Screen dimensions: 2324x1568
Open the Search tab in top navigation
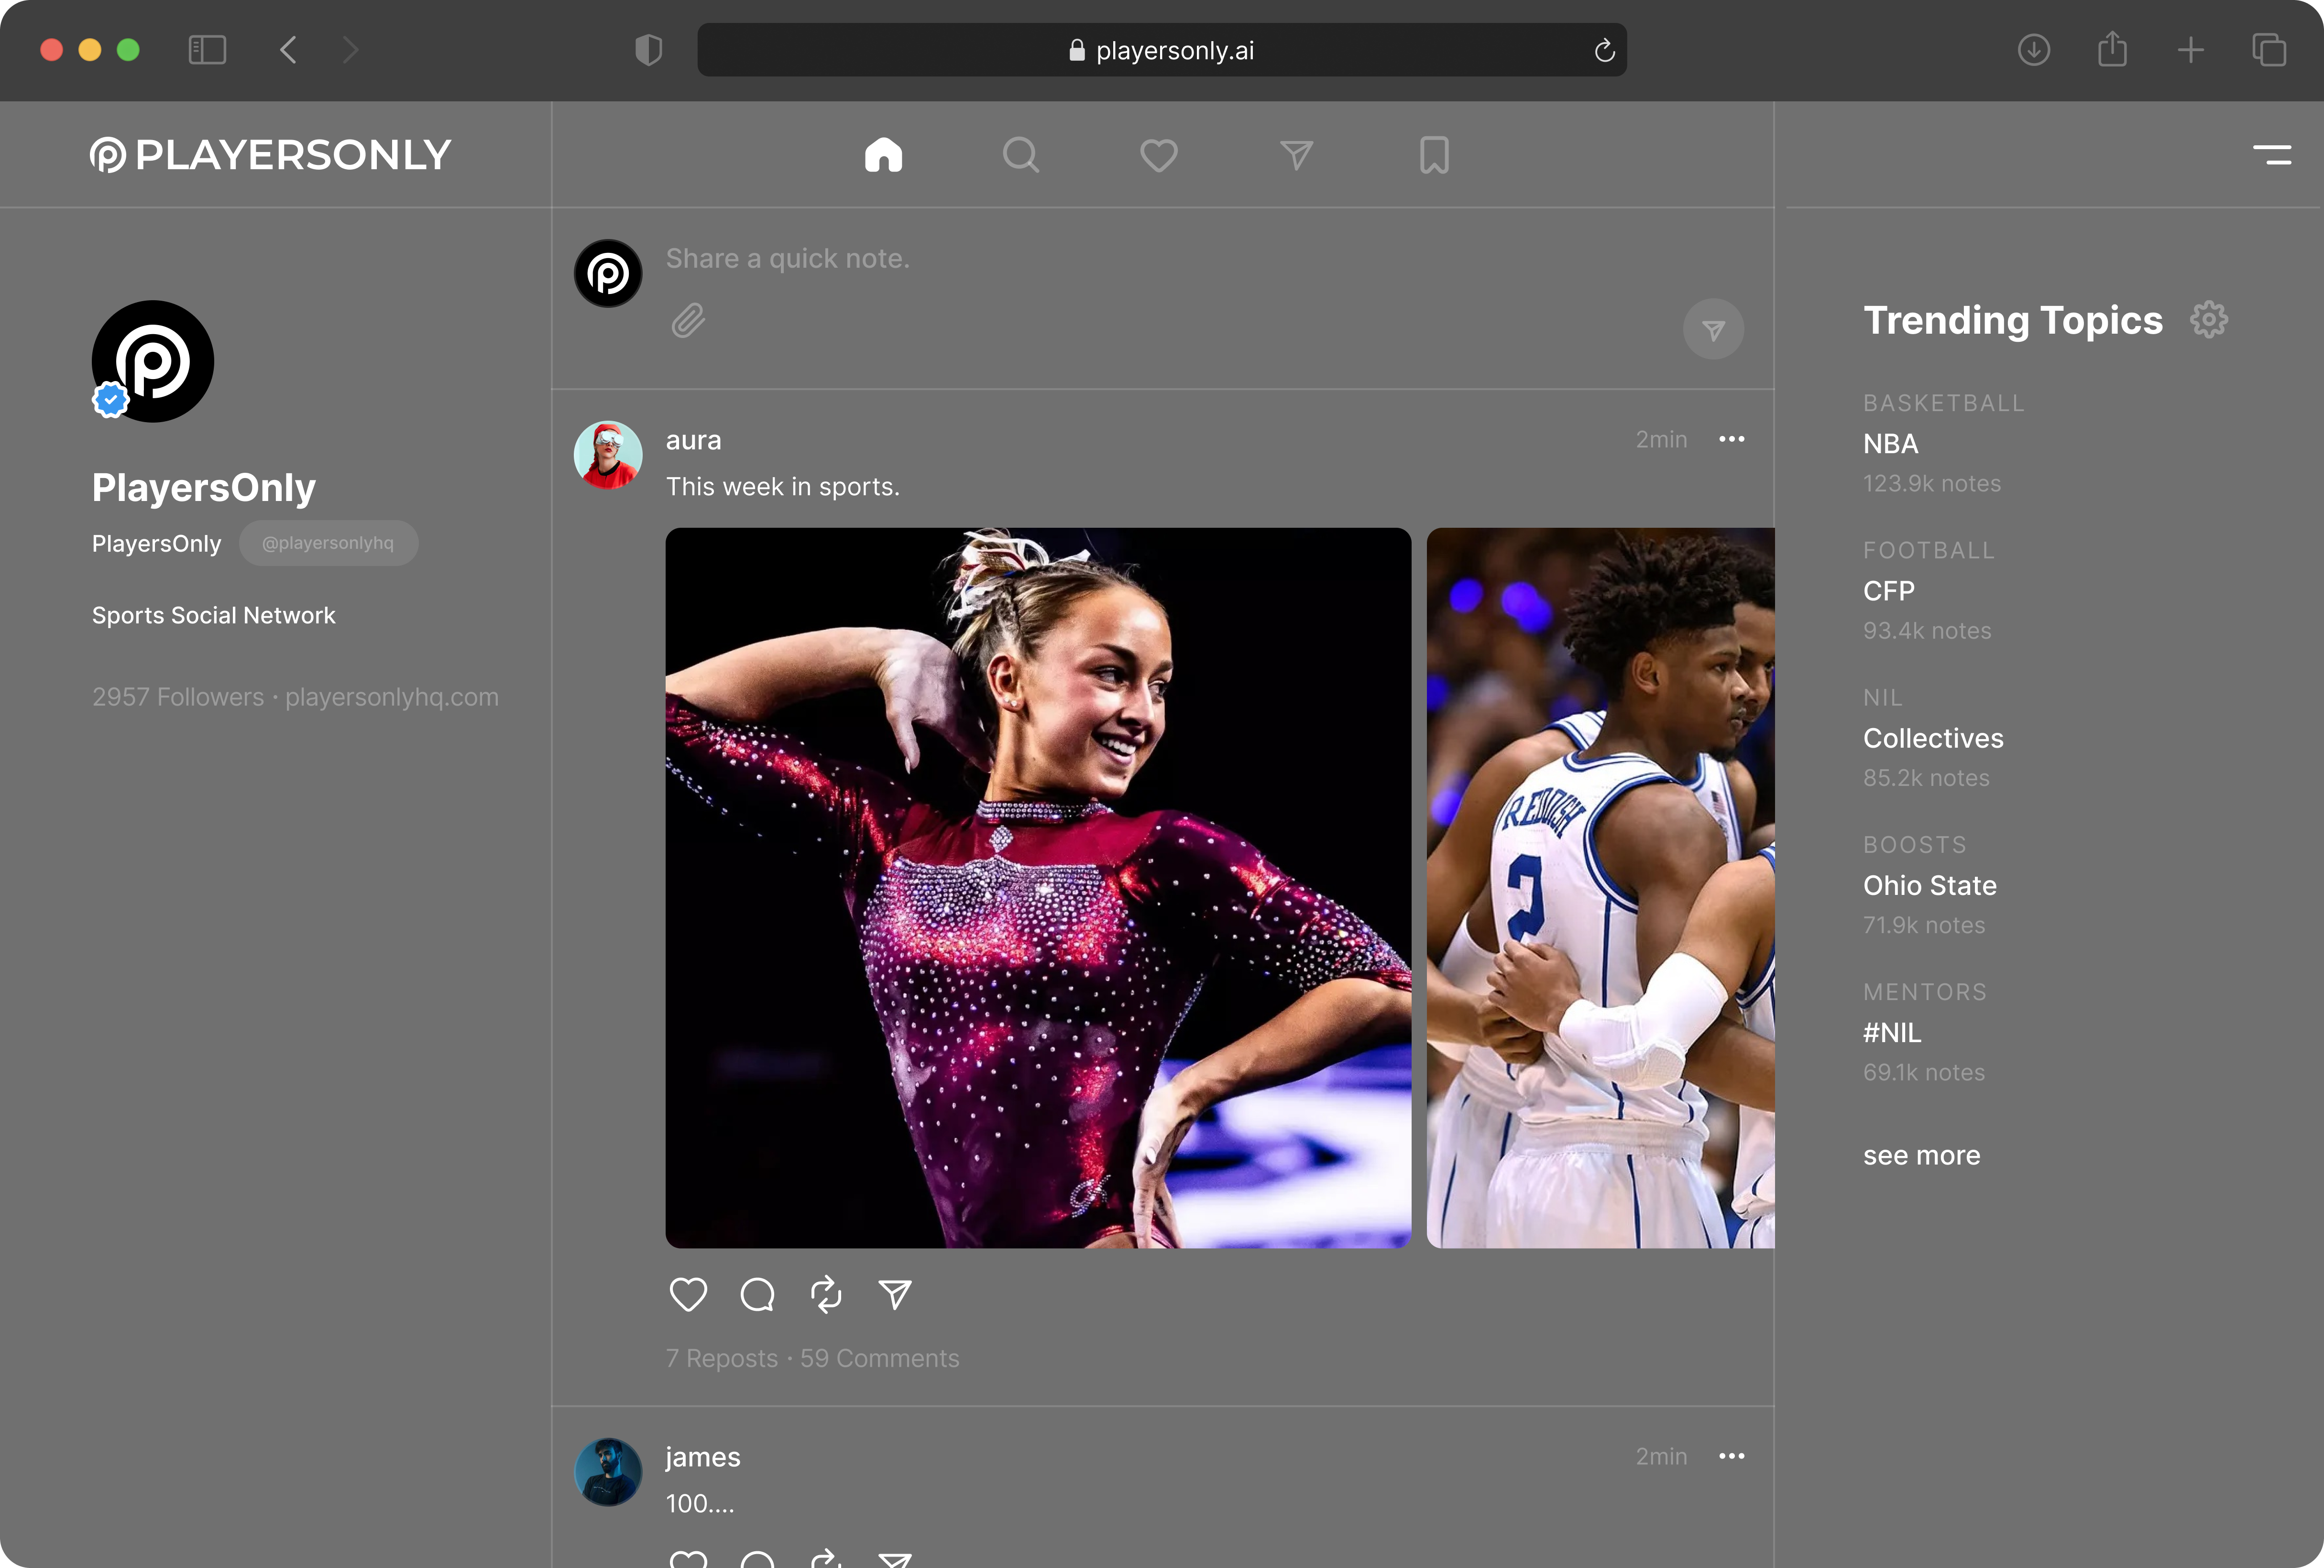click(x=1021, y=155)
